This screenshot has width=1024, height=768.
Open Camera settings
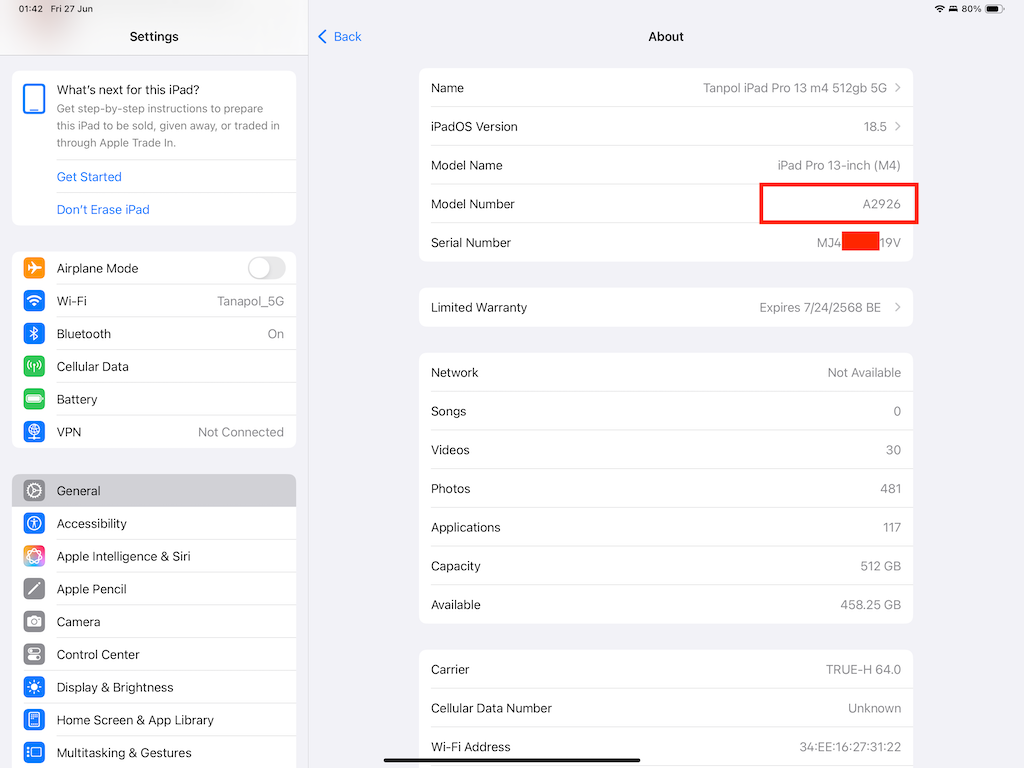coord(154,621)
